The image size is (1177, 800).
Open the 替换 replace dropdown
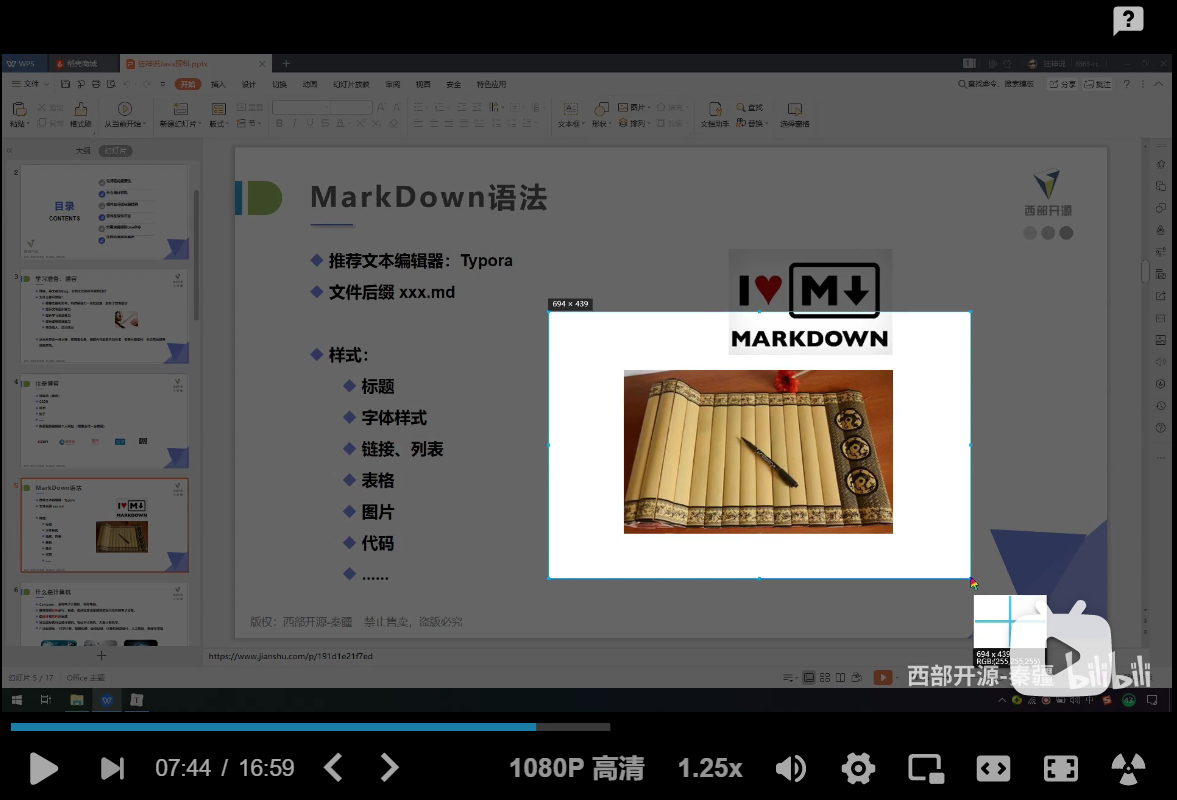coord(751,123)
